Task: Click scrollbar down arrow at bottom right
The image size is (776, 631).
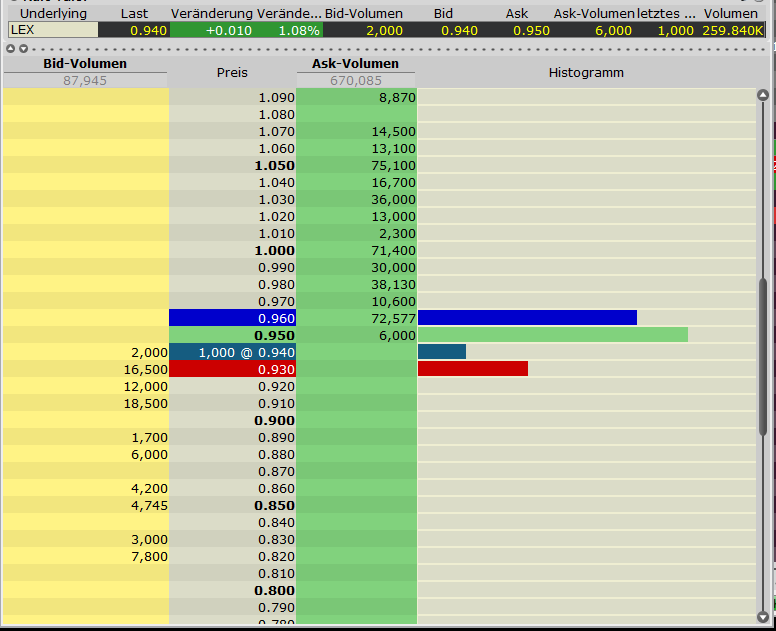Action: (x=763, y=617)
